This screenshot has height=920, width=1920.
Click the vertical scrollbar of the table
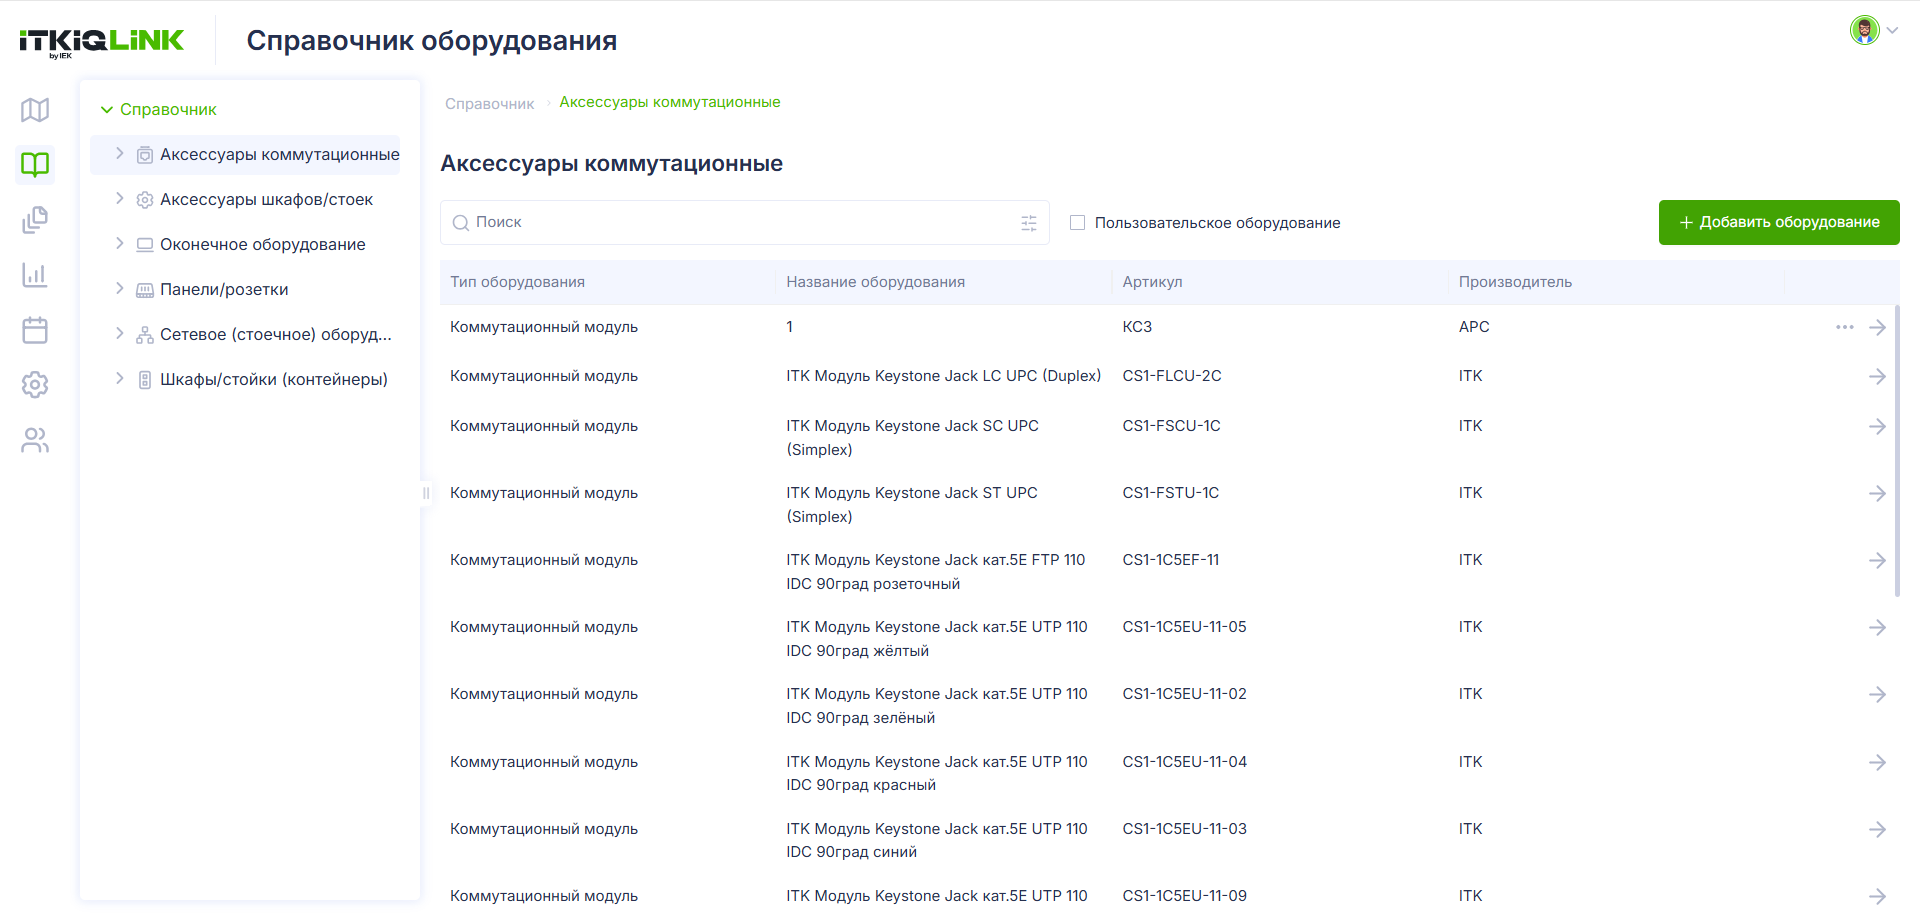click(1897, 450)
